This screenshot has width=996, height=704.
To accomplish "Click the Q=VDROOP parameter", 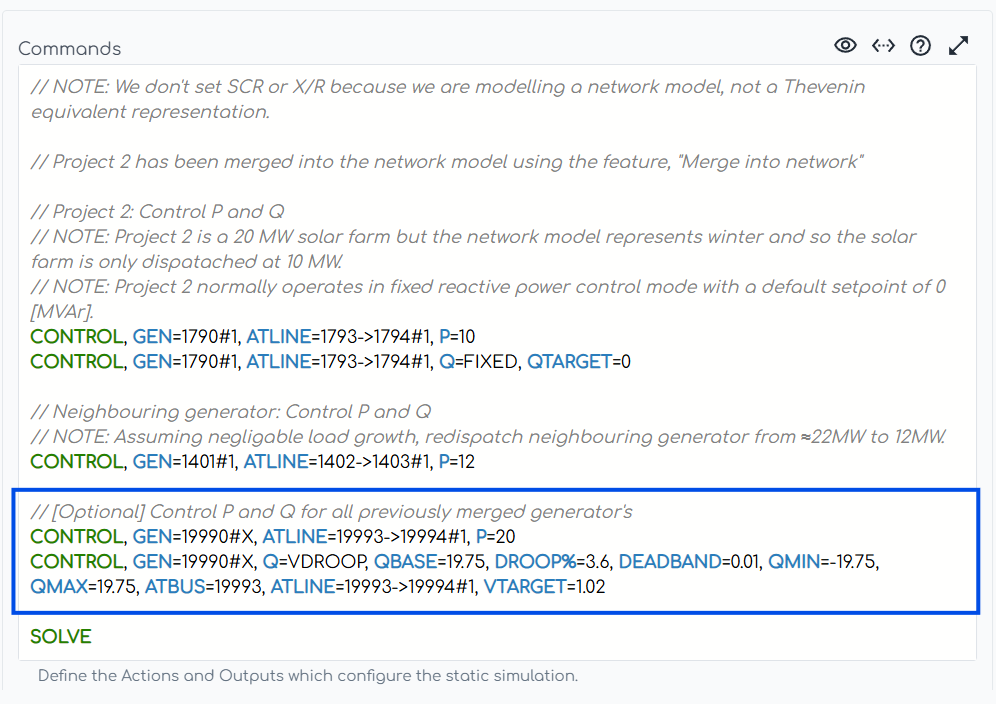I will 316,562.
